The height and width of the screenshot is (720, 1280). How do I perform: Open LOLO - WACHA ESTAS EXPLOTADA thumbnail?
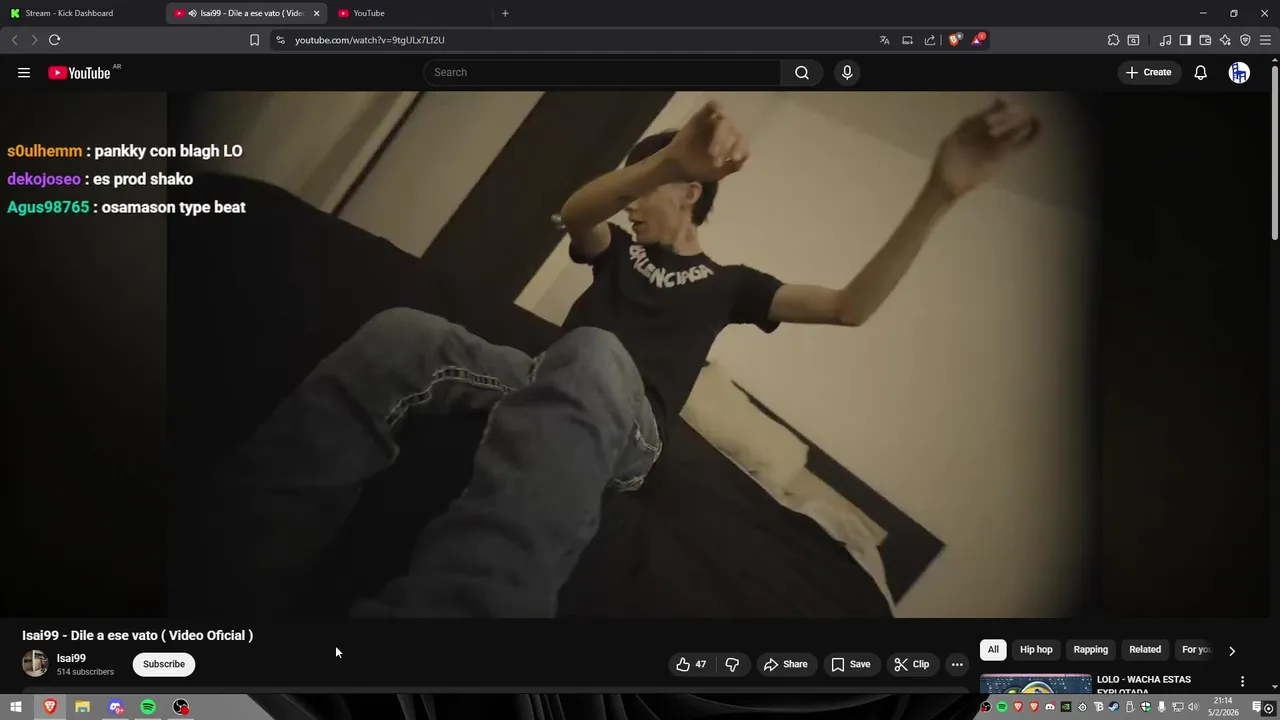[x=1036, y=683]
